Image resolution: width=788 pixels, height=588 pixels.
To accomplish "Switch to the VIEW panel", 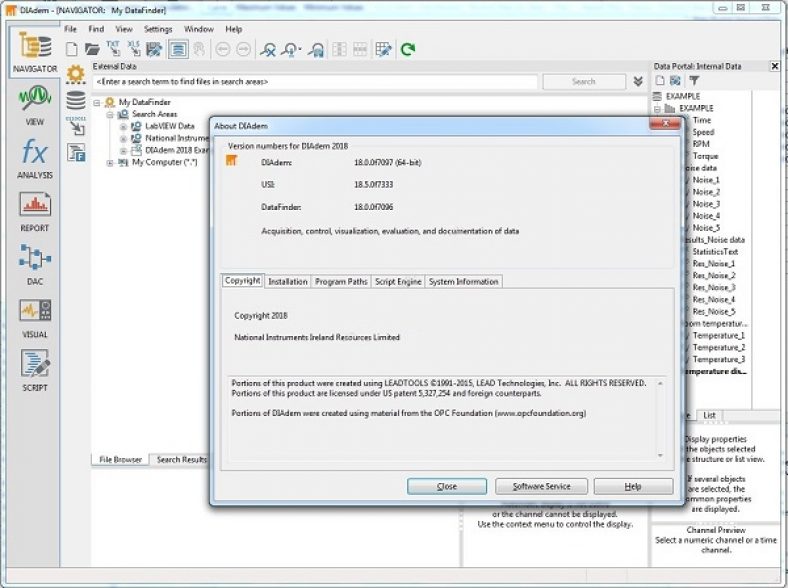I will (x=34, y=104).
